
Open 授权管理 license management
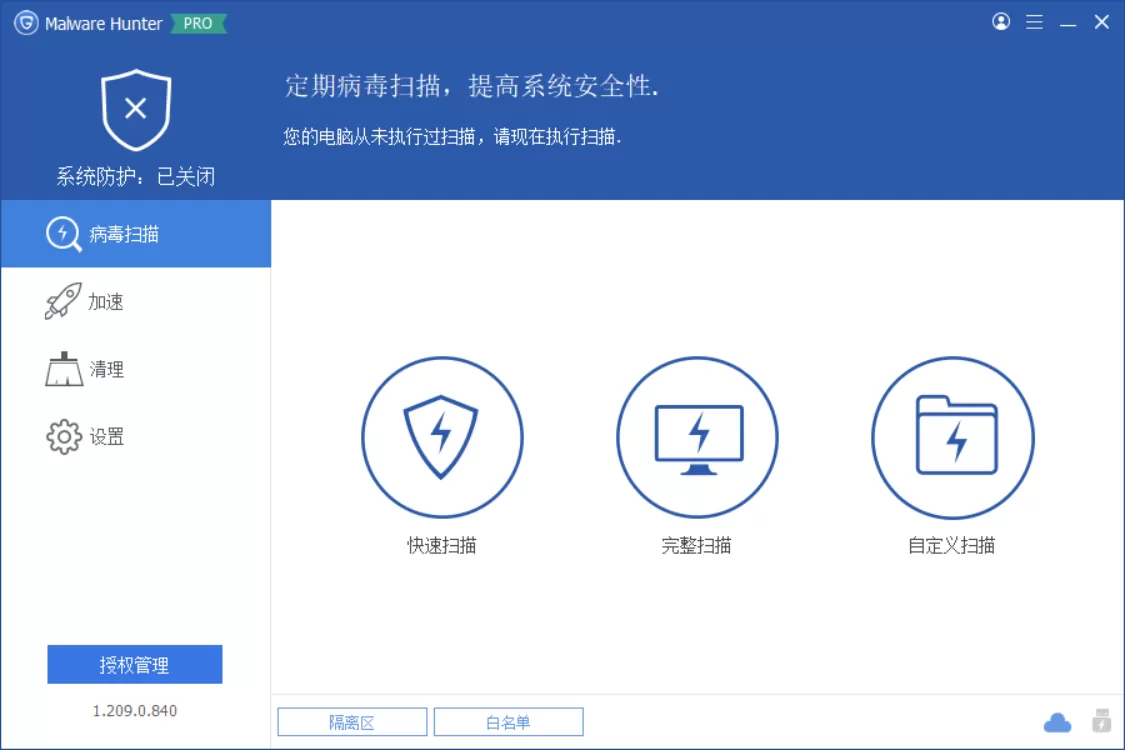coord(133,664)
